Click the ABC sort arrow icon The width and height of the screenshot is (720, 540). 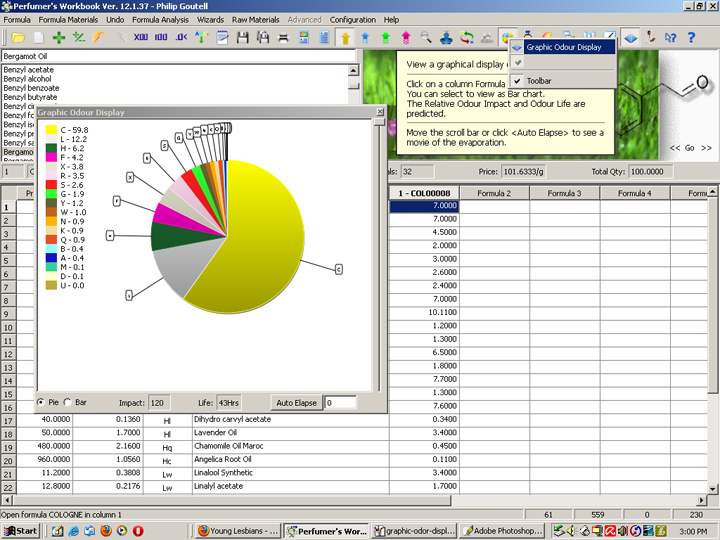pos(201,38)
